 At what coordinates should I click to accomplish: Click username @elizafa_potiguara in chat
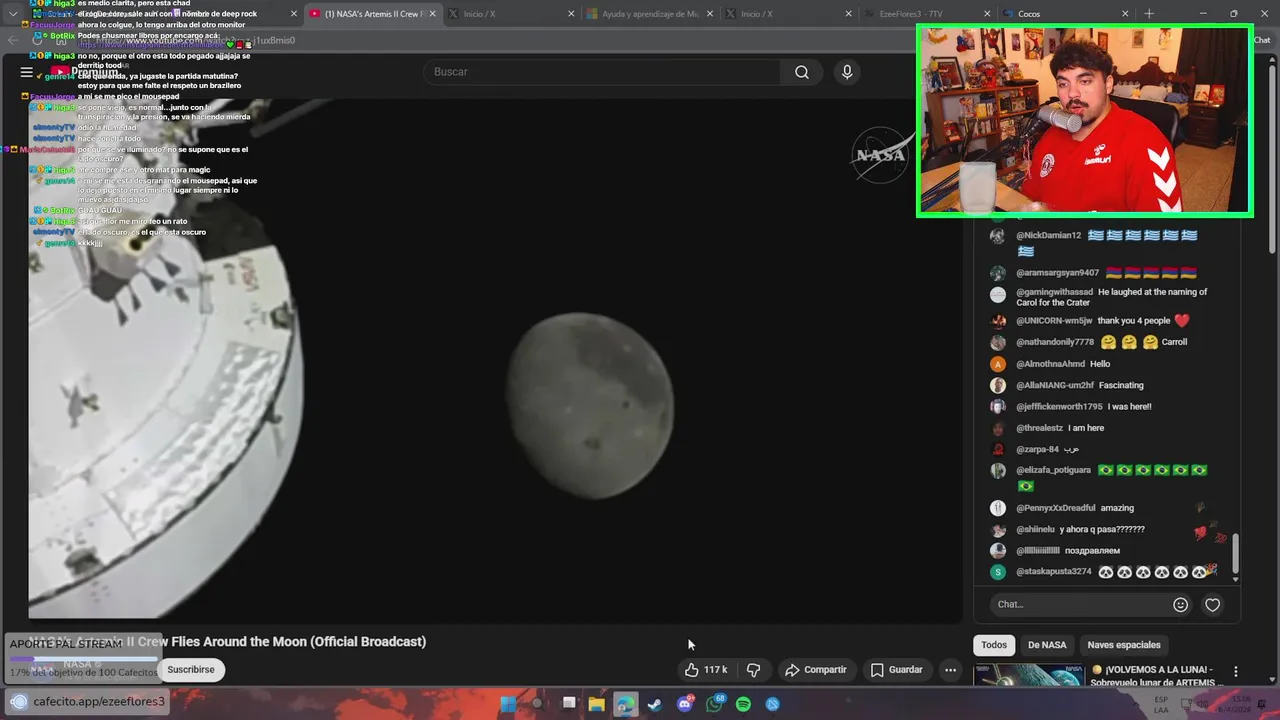click(1053, 470)
